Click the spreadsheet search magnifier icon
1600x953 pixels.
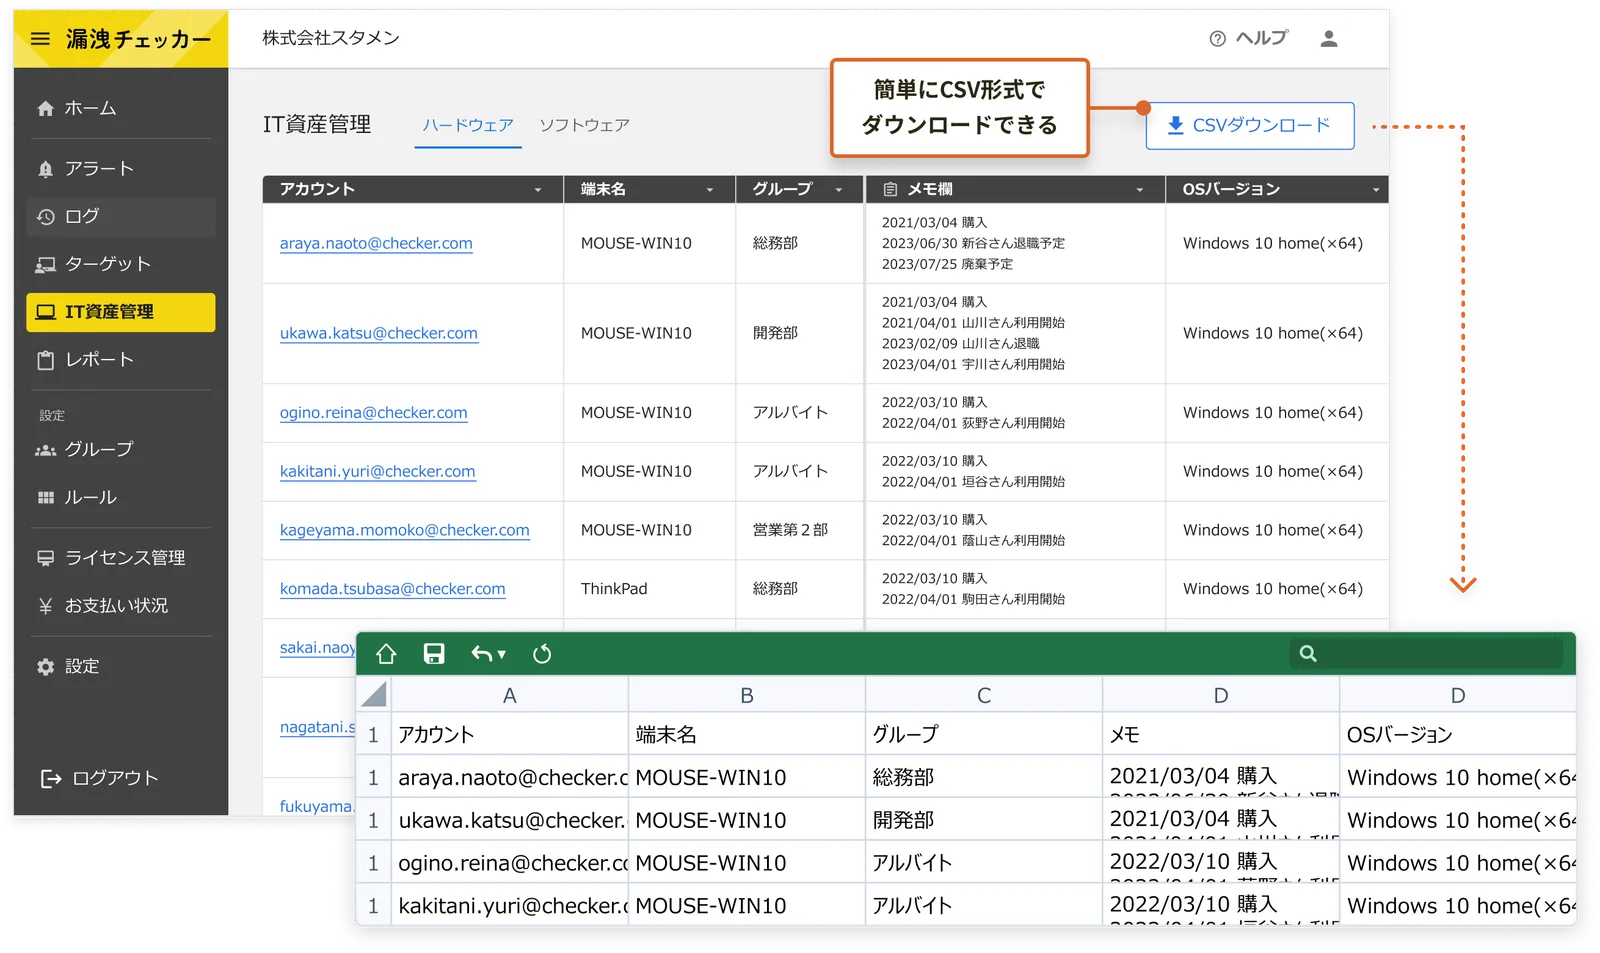[1308, 654]
